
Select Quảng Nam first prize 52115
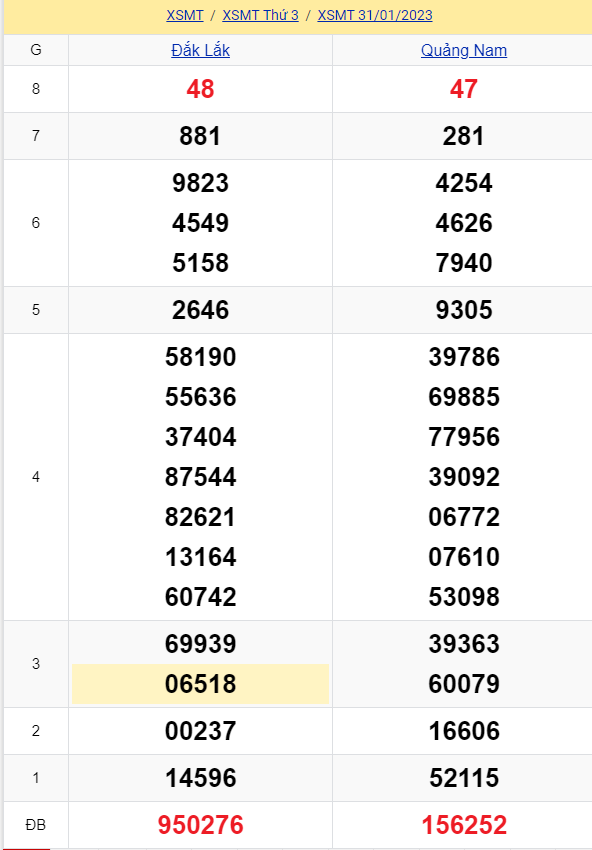[x=464, y=778]
